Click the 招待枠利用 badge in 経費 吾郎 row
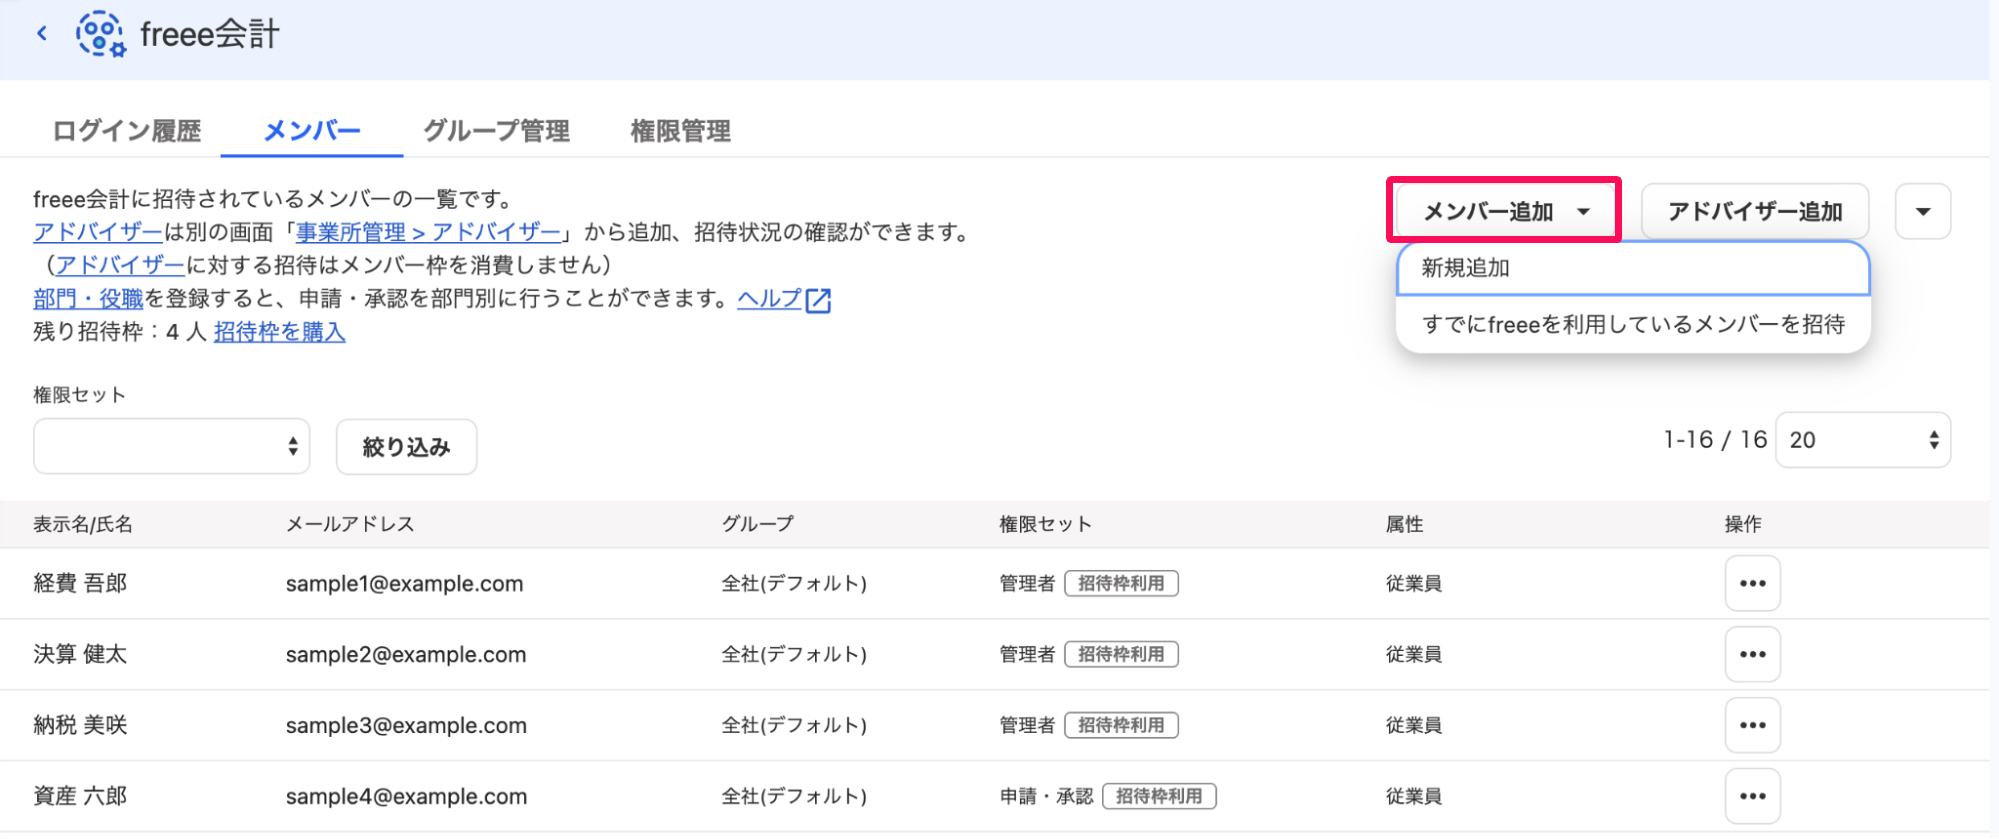 pyautogui.click(x=1121, y=583)
